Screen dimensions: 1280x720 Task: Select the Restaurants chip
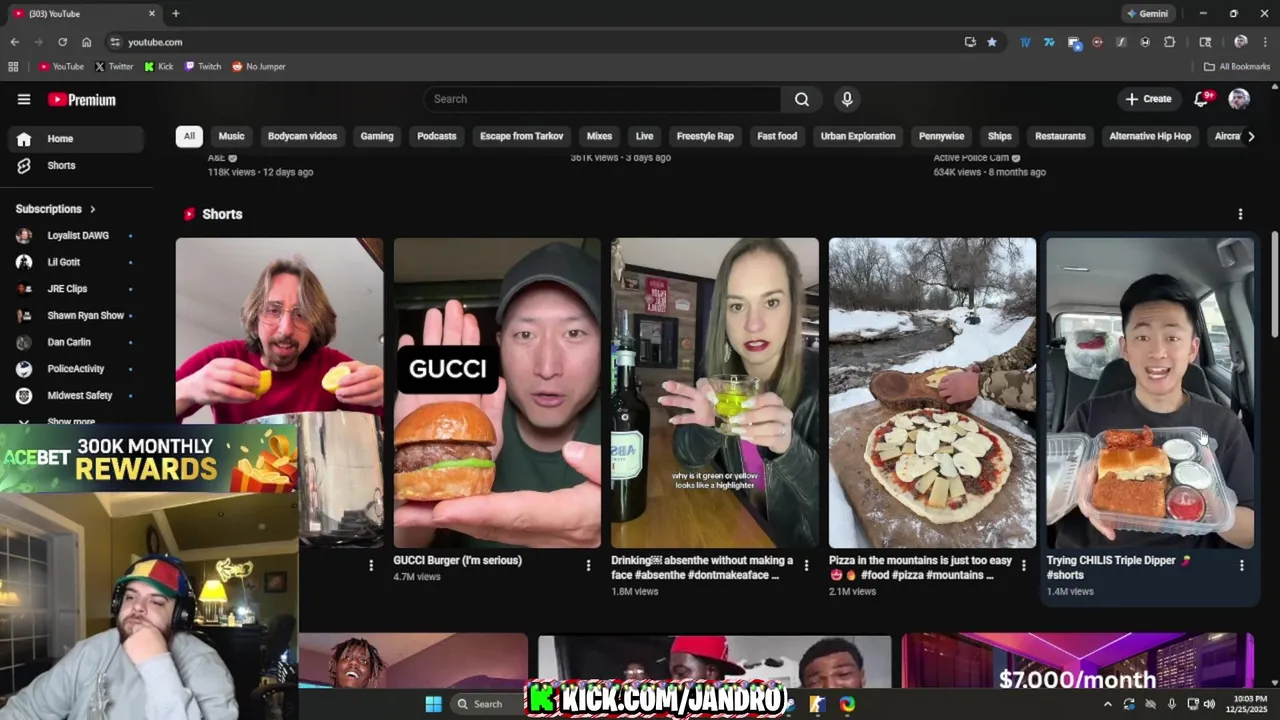(x=1060, y=136)
